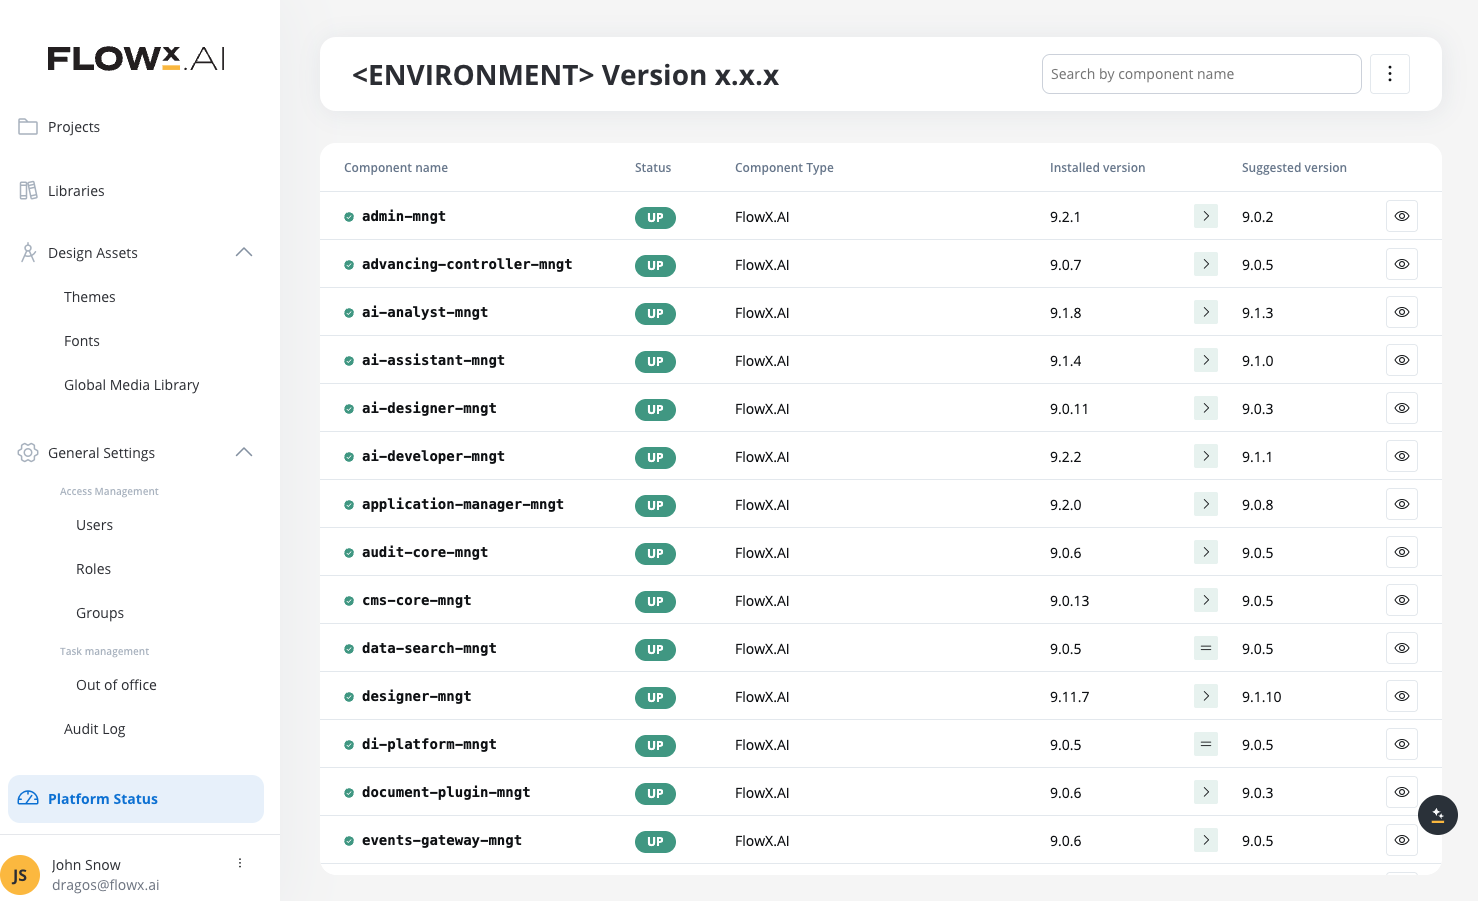The image size is (1478, 901).
Task: Open Roles under Access Management
Action: (93, 569)
